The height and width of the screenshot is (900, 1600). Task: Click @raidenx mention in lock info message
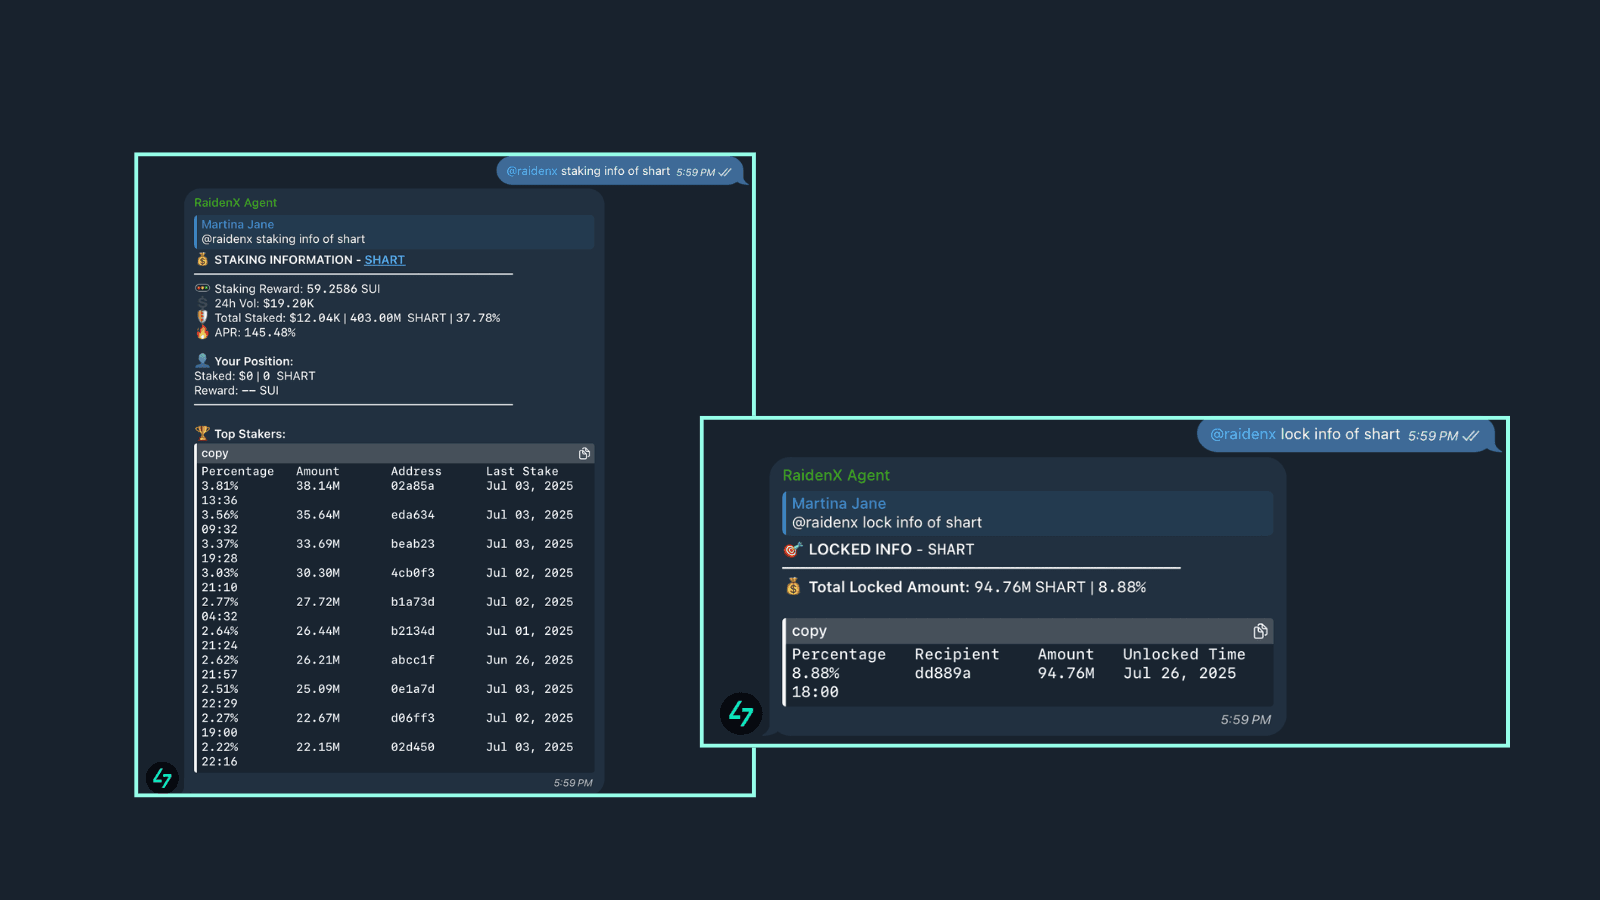1243,434
